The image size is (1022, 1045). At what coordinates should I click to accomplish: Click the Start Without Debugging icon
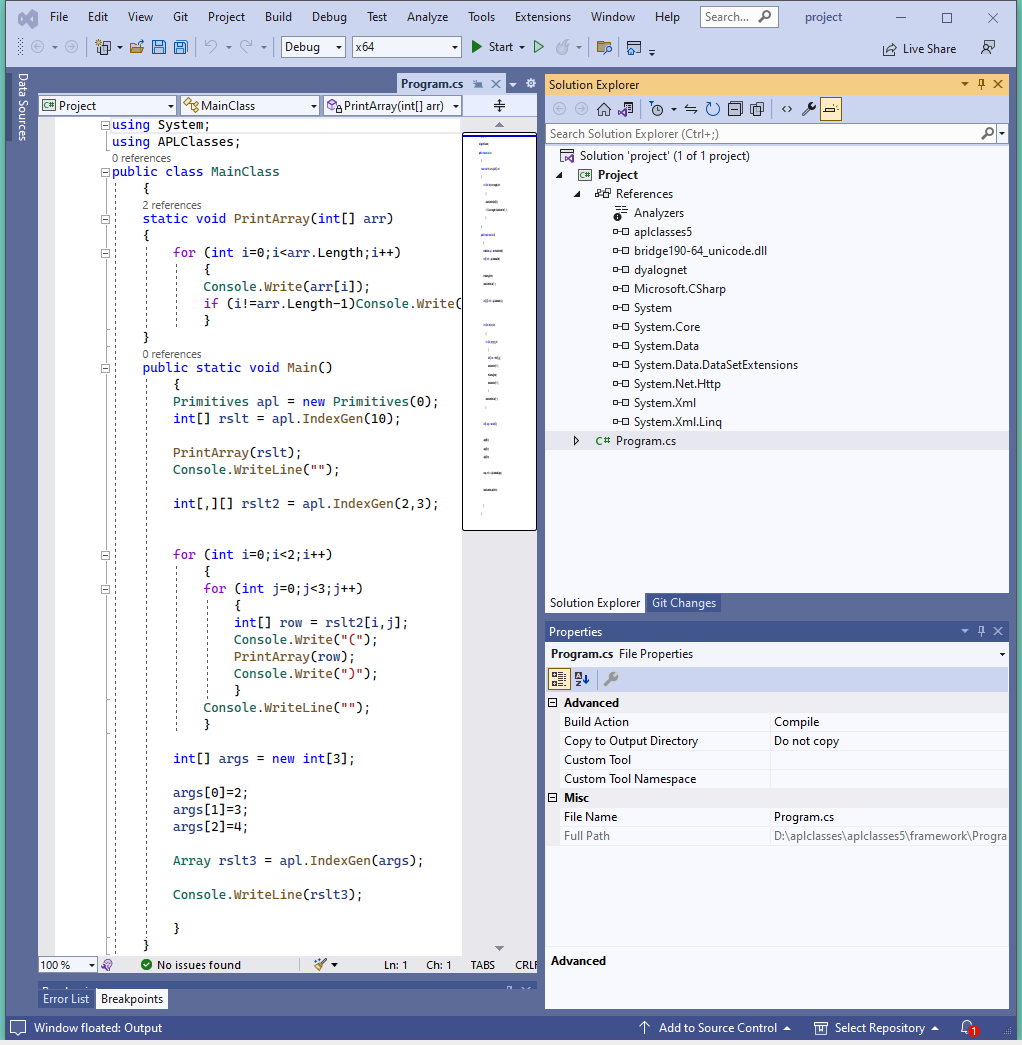[x=538, y=47]
